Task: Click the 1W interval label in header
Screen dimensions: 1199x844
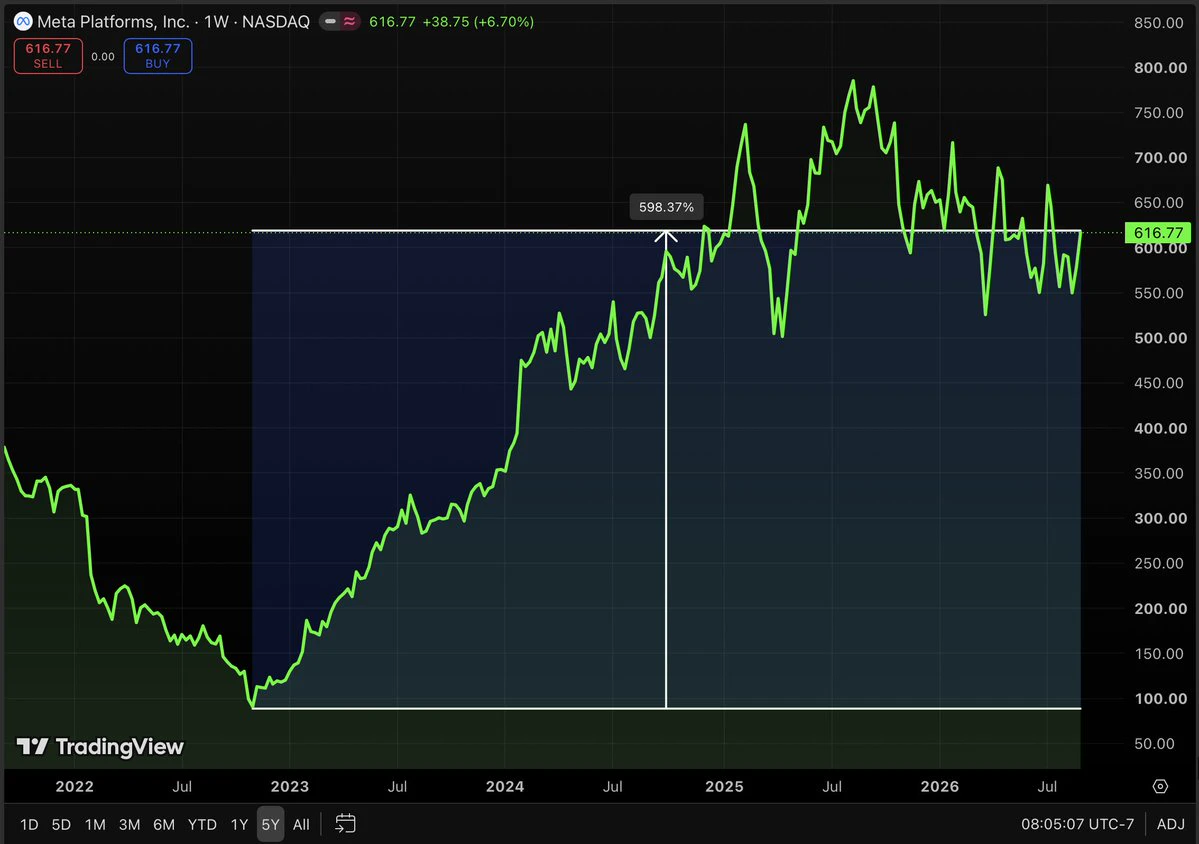Action: pos(216,21)
